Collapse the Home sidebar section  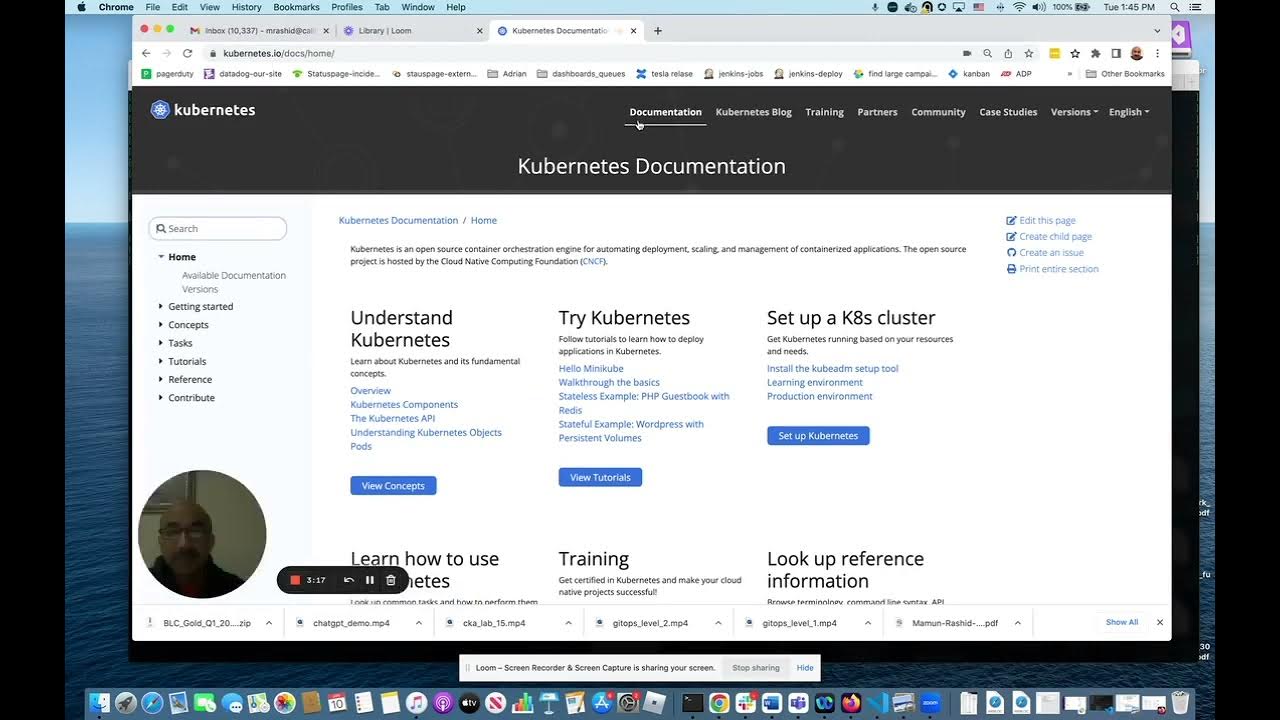tap(161, 257)
